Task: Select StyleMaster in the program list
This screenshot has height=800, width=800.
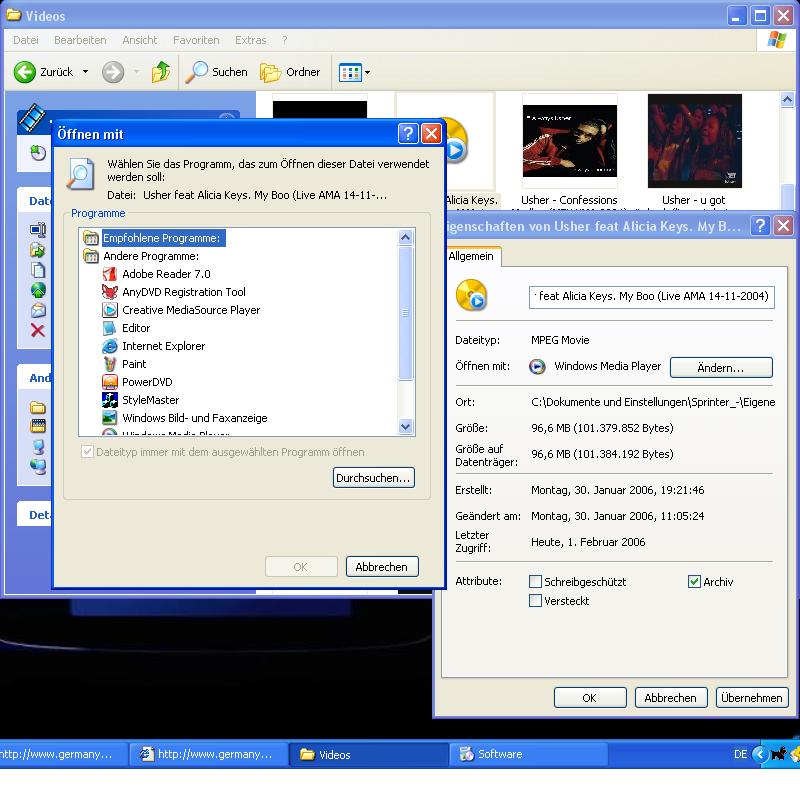Action: (x=140, y=400)
